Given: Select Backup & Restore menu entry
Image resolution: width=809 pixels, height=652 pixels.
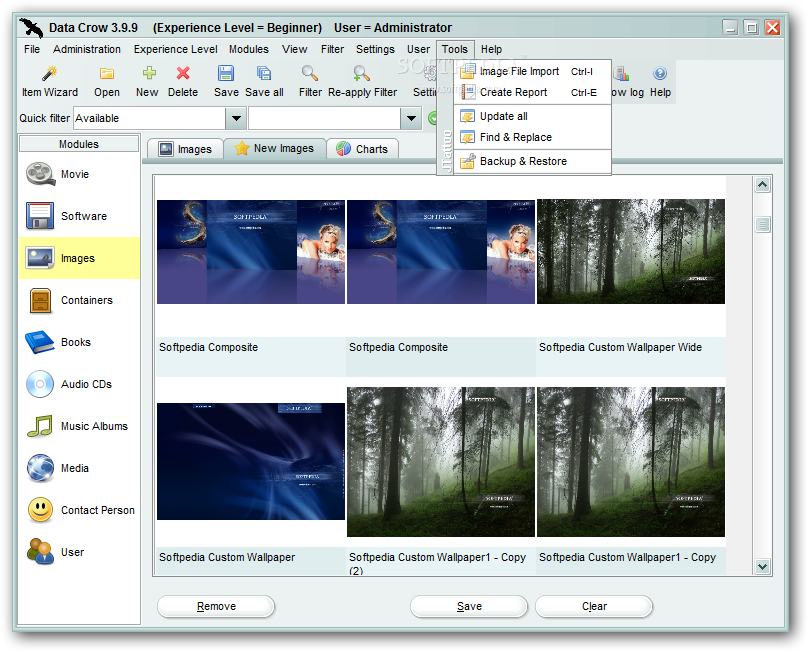Looking at the screenshot, I should (532, 161).
